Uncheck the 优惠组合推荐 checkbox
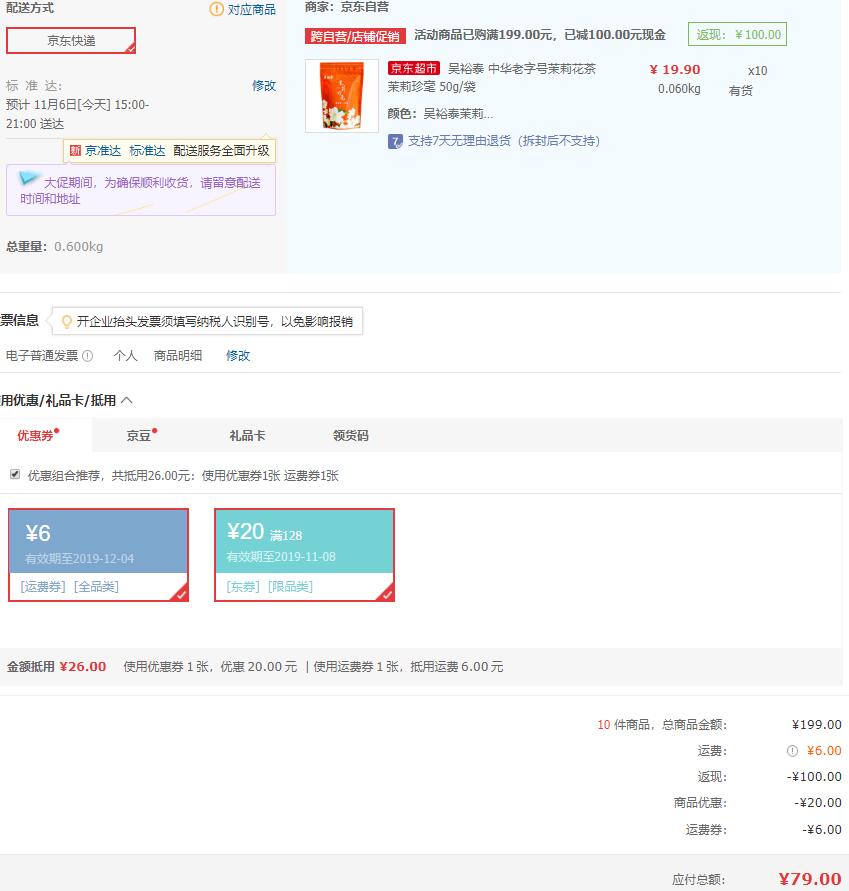 [15, 474]
